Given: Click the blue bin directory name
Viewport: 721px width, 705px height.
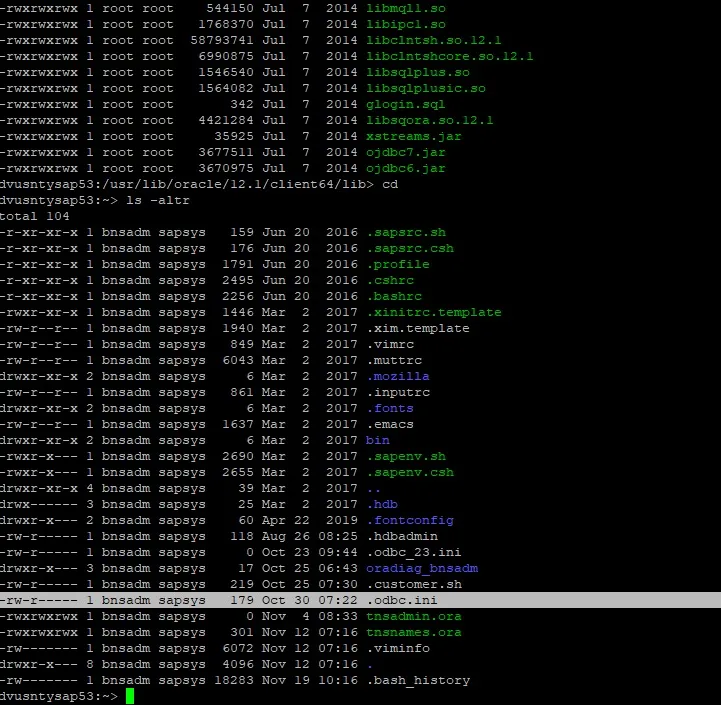Looking at the screenshot, I should pyautogui.click(x=378, y=440).
